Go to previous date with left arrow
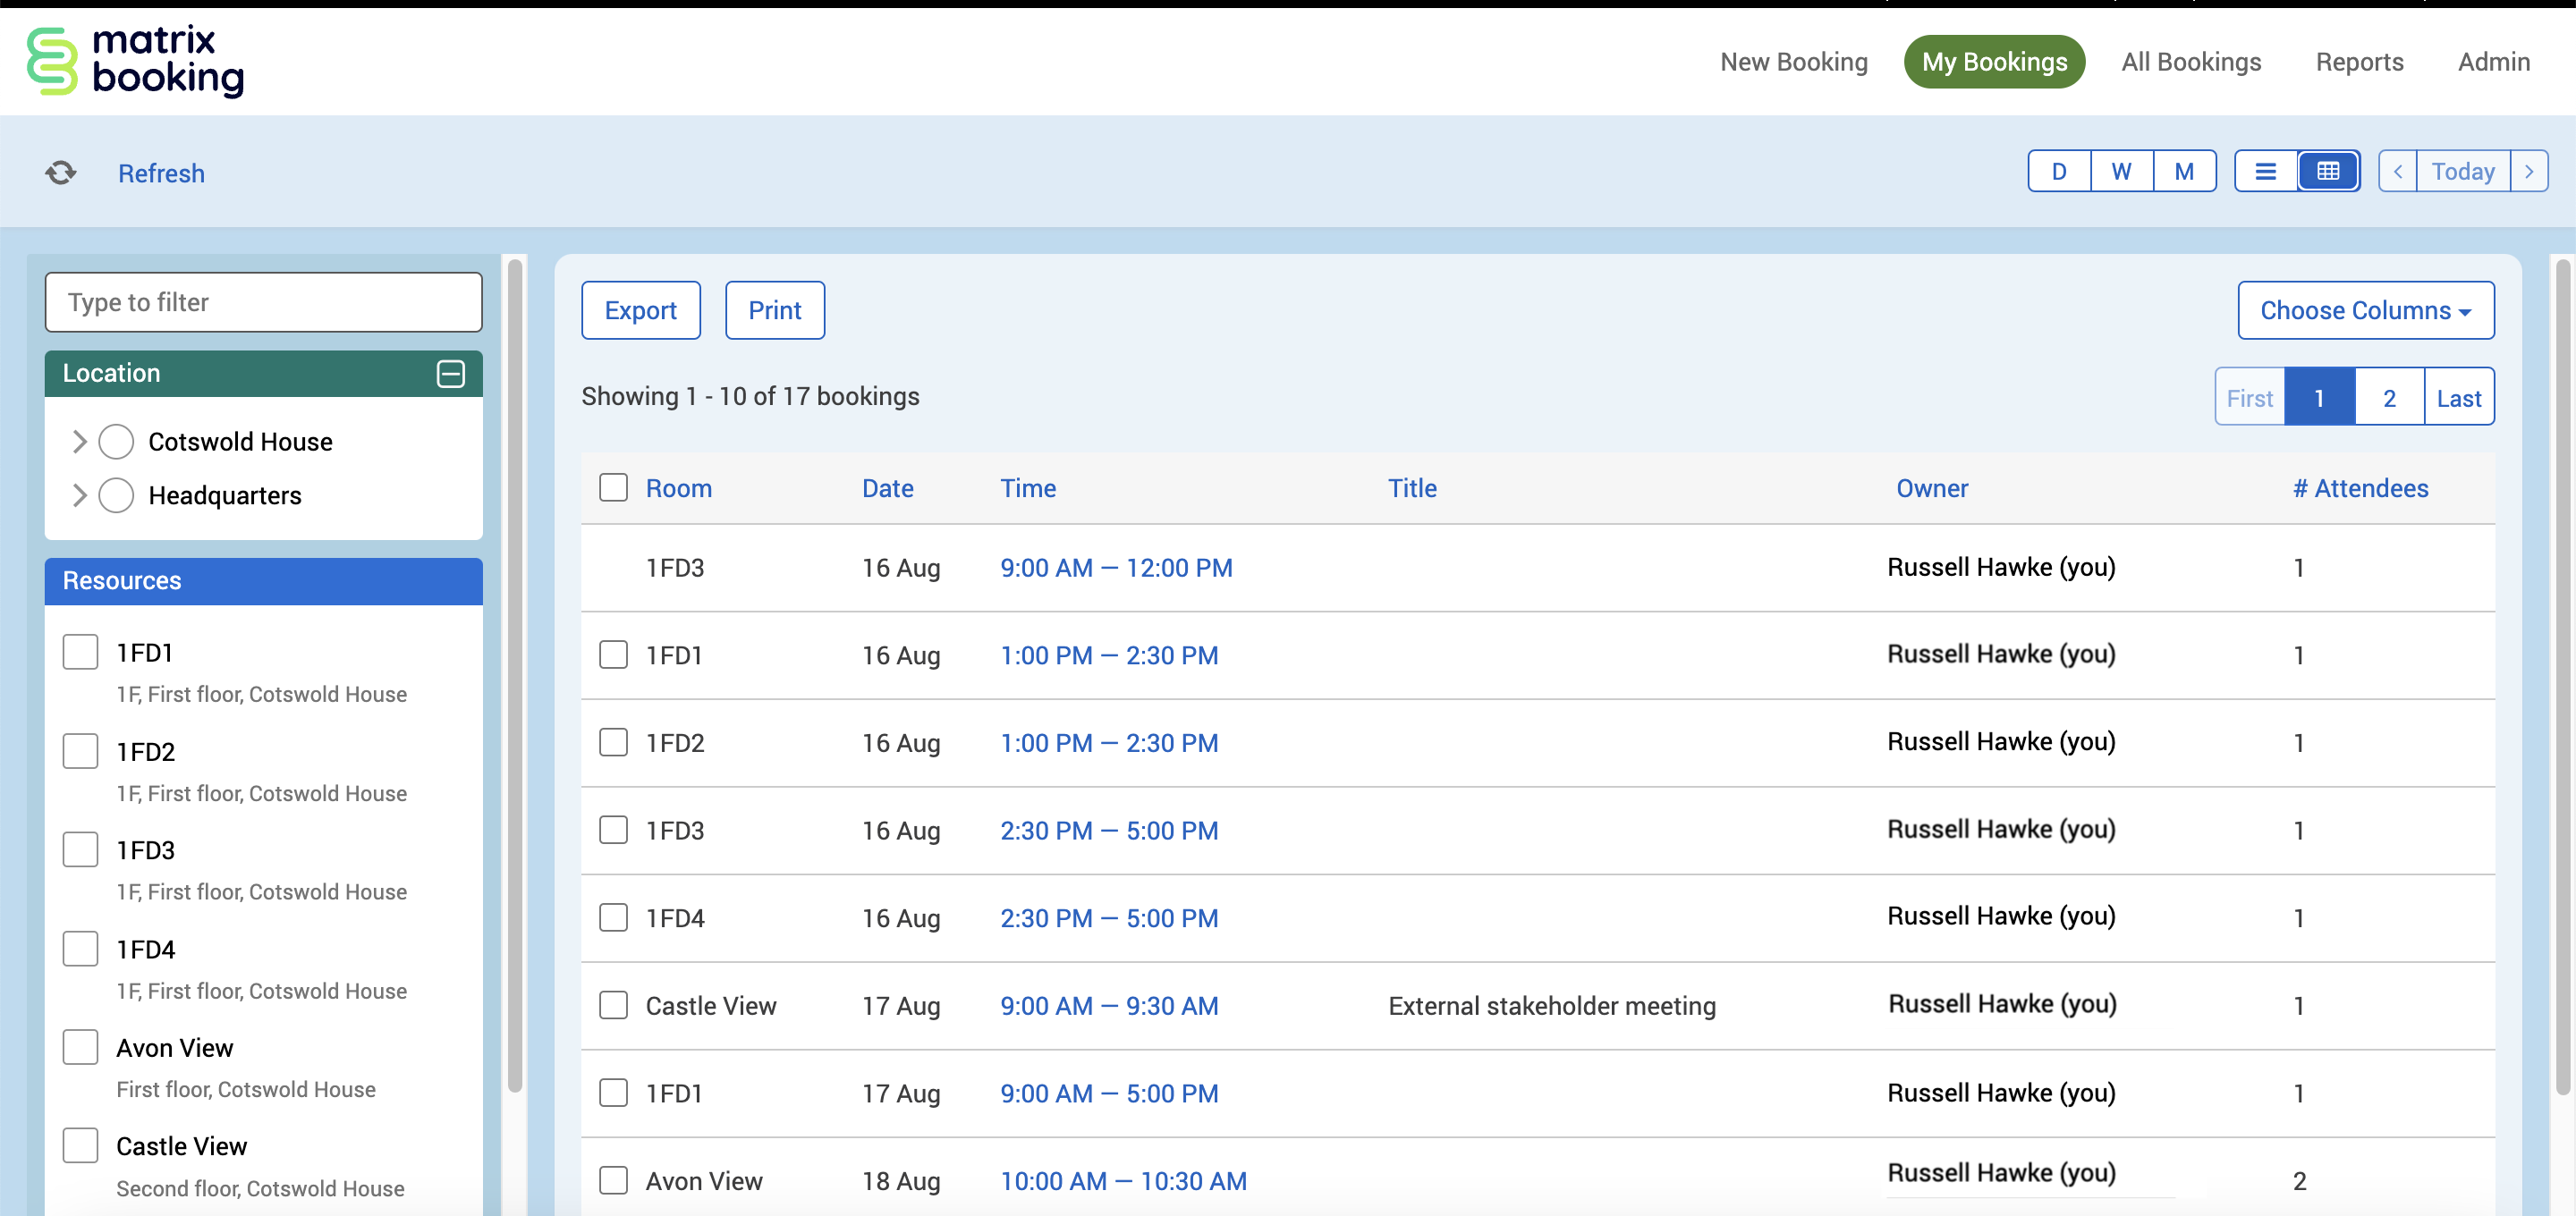This screenshot has height=1216, width=2576. [x=2397, y=171]
